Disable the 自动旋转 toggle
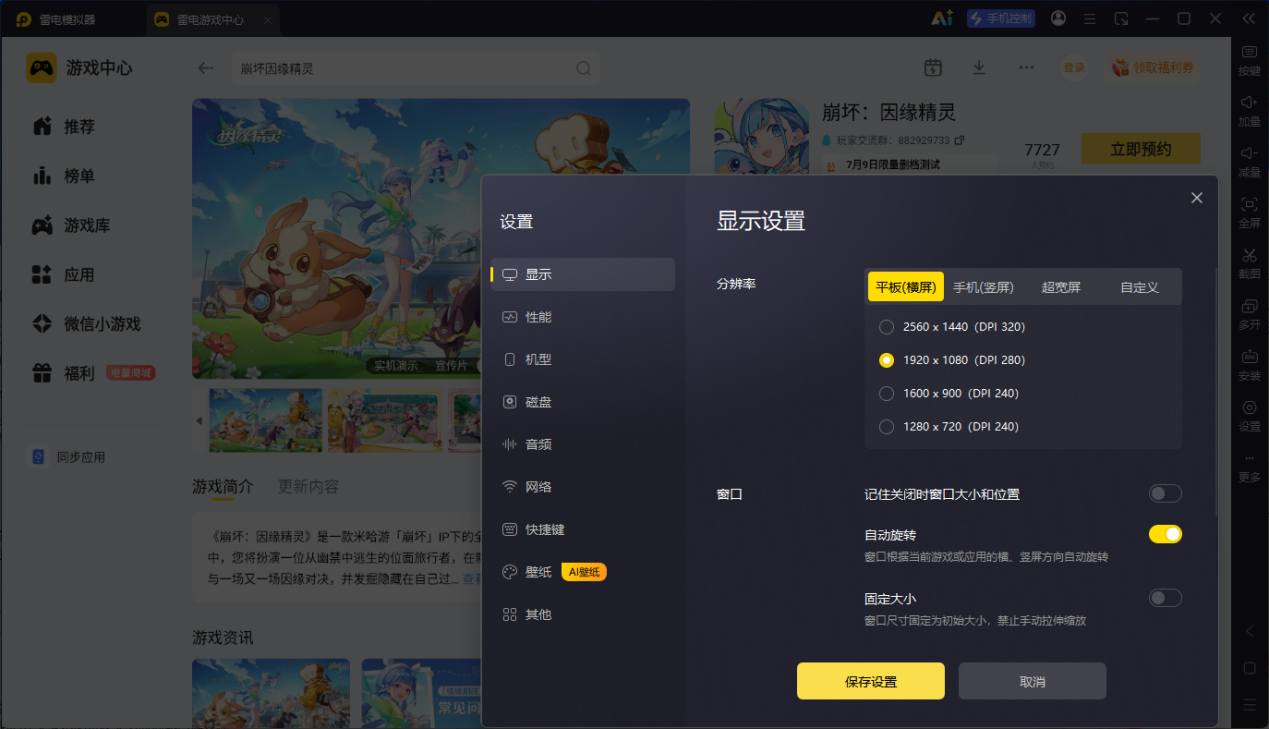This screenshot has width=1269, height=729. pos(1165,534)
